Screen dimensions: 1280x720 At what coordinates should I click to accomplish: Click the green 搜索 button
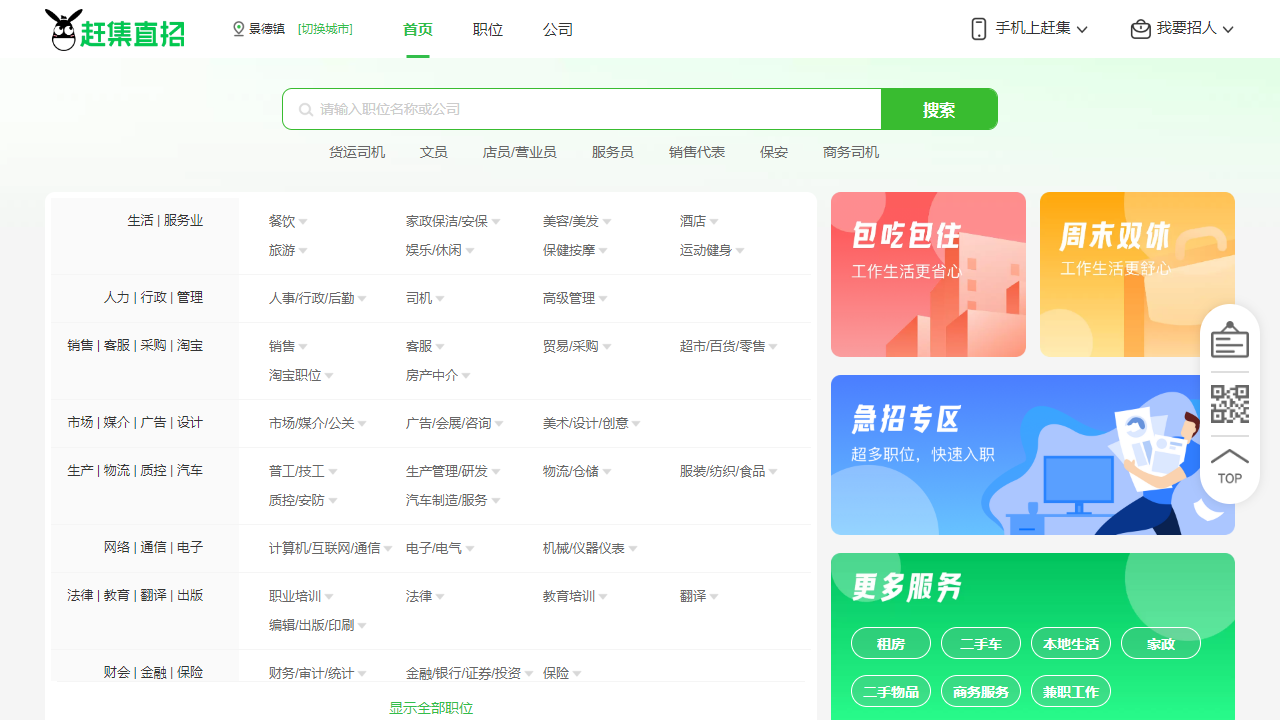pyautogui.click(x=938, y=109)
